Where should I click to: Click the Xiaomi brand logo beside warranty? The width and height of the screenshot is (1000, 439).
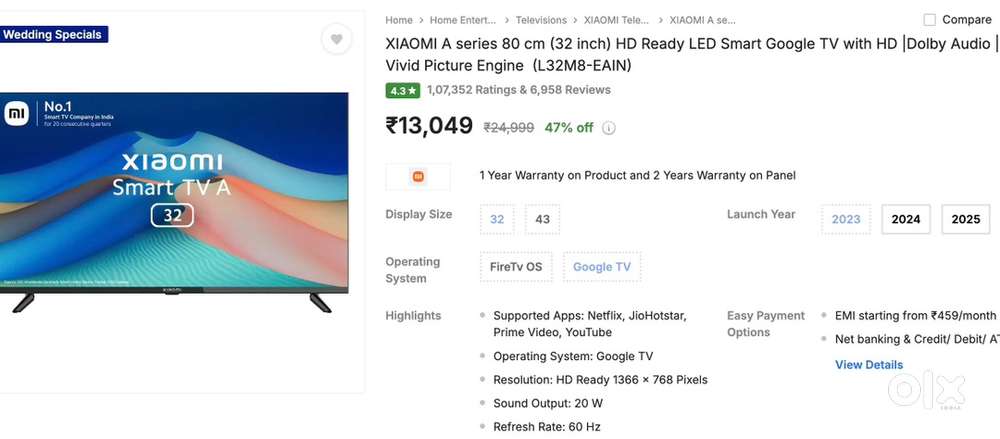coord(418,176)
